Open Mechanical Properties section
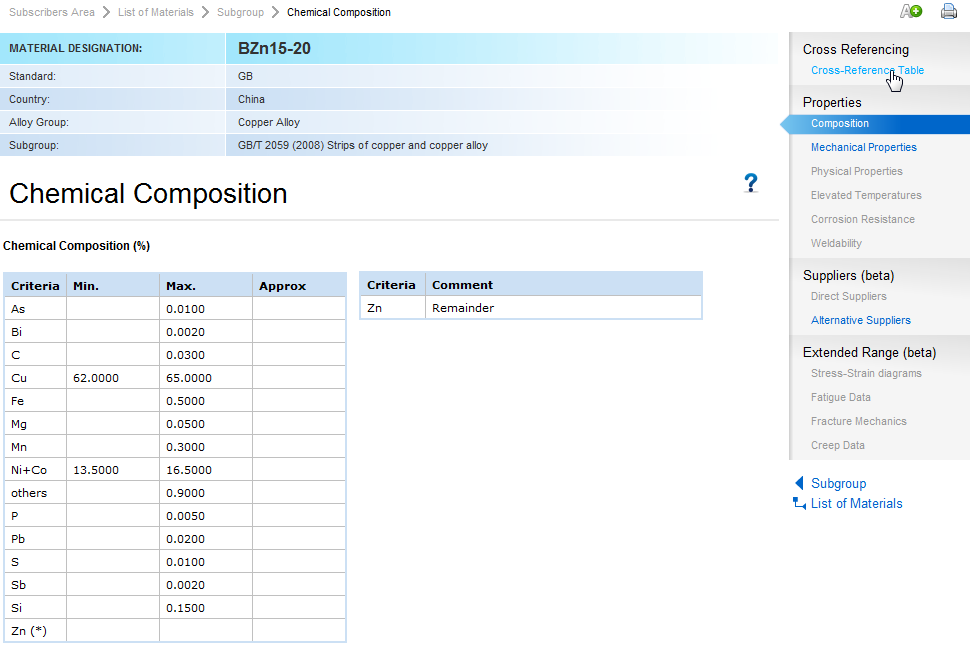This screenshot has height=647, width=970. (x=863, y=147)
